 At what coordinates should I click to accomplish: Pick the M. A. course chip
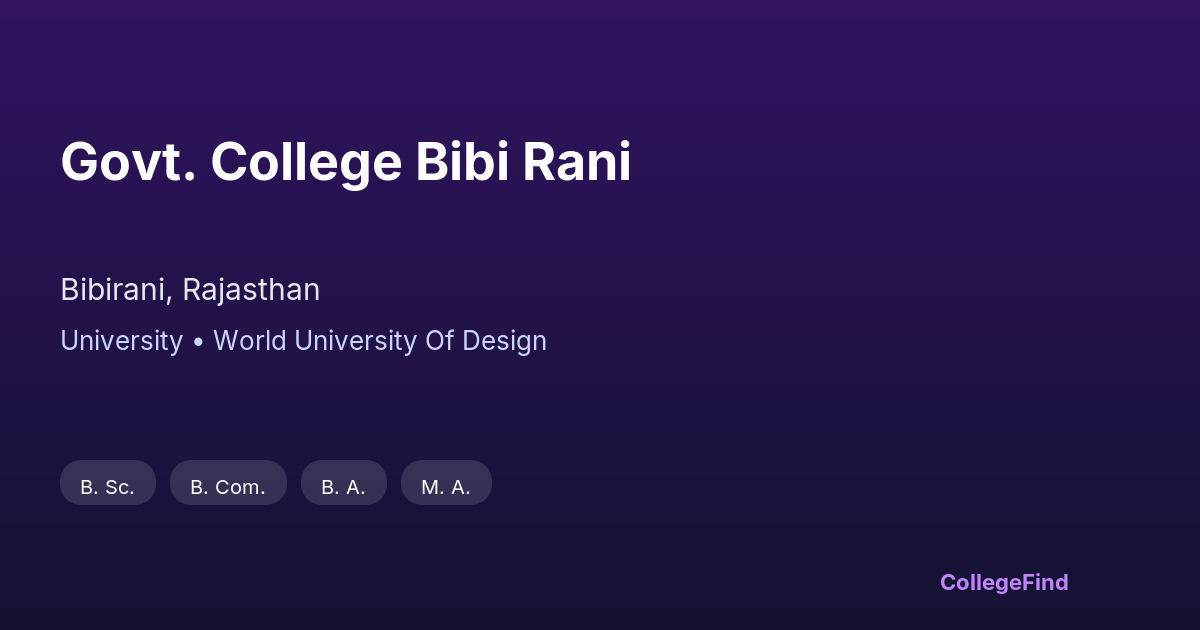(x=446, y=487)
